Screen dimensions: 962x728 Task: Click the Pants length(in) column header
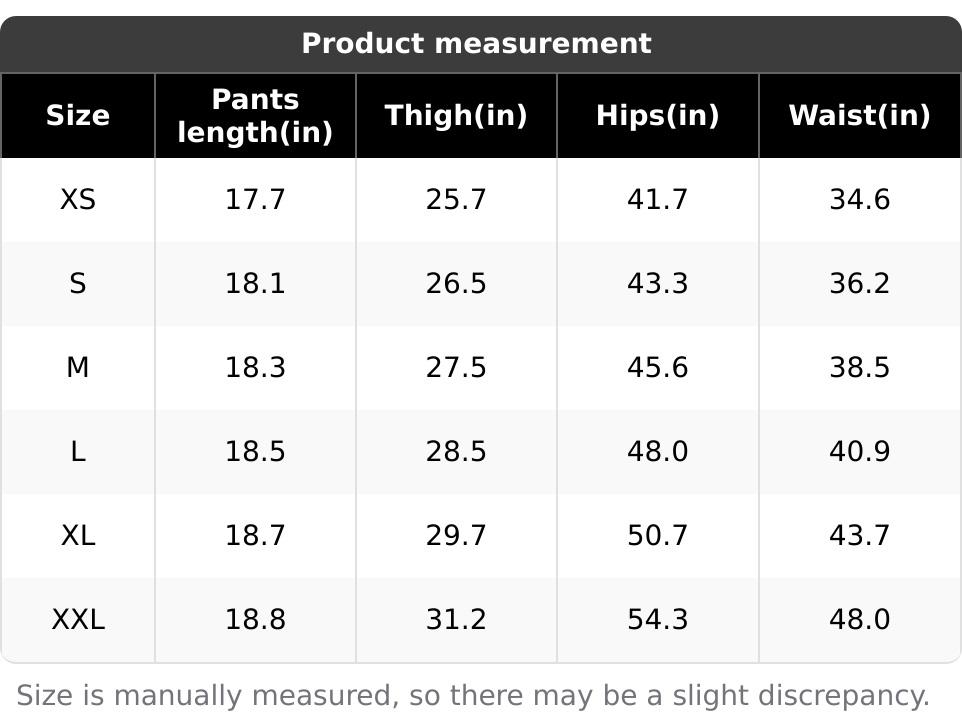coord(255,116)
